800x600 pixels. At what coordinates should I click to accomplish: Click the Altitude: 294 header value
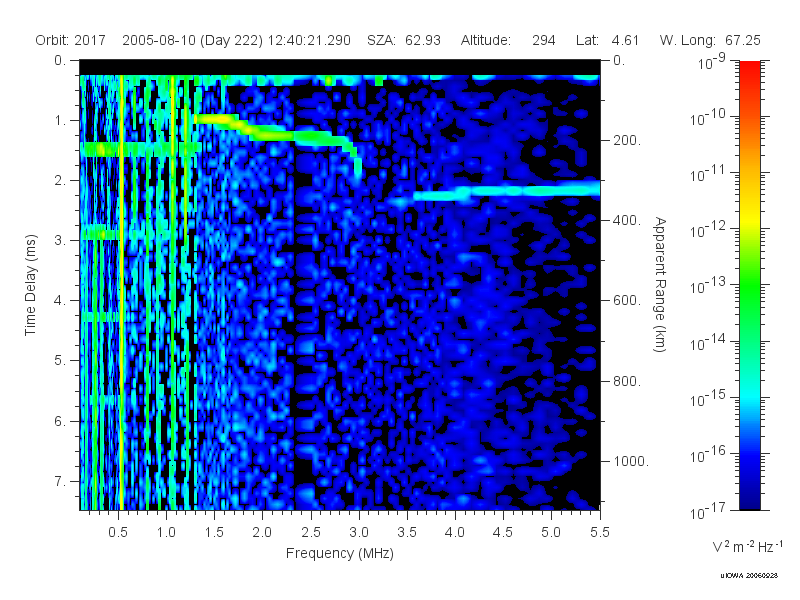[508, 40]
